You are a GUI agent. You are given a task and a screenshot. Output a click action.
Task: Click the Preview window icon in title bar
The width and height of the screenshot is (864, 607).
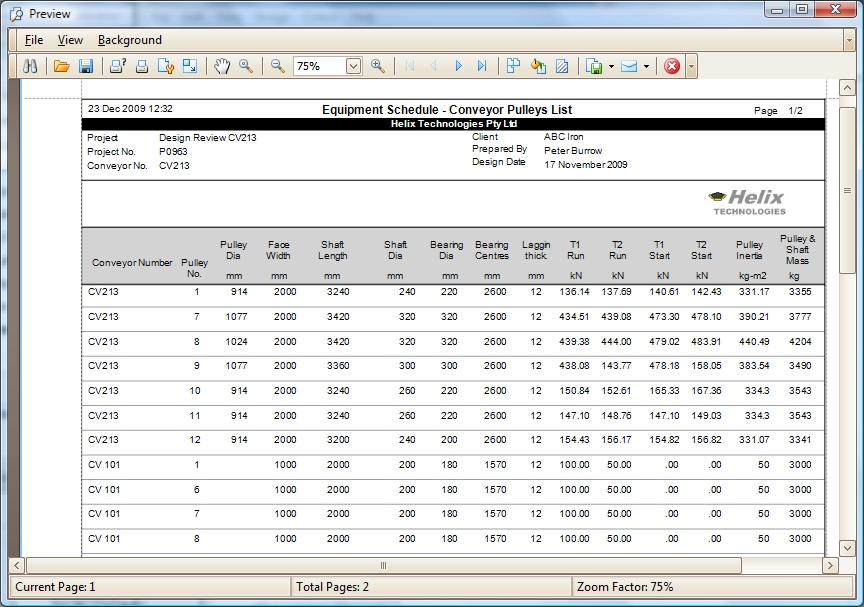tap(17, 14)
